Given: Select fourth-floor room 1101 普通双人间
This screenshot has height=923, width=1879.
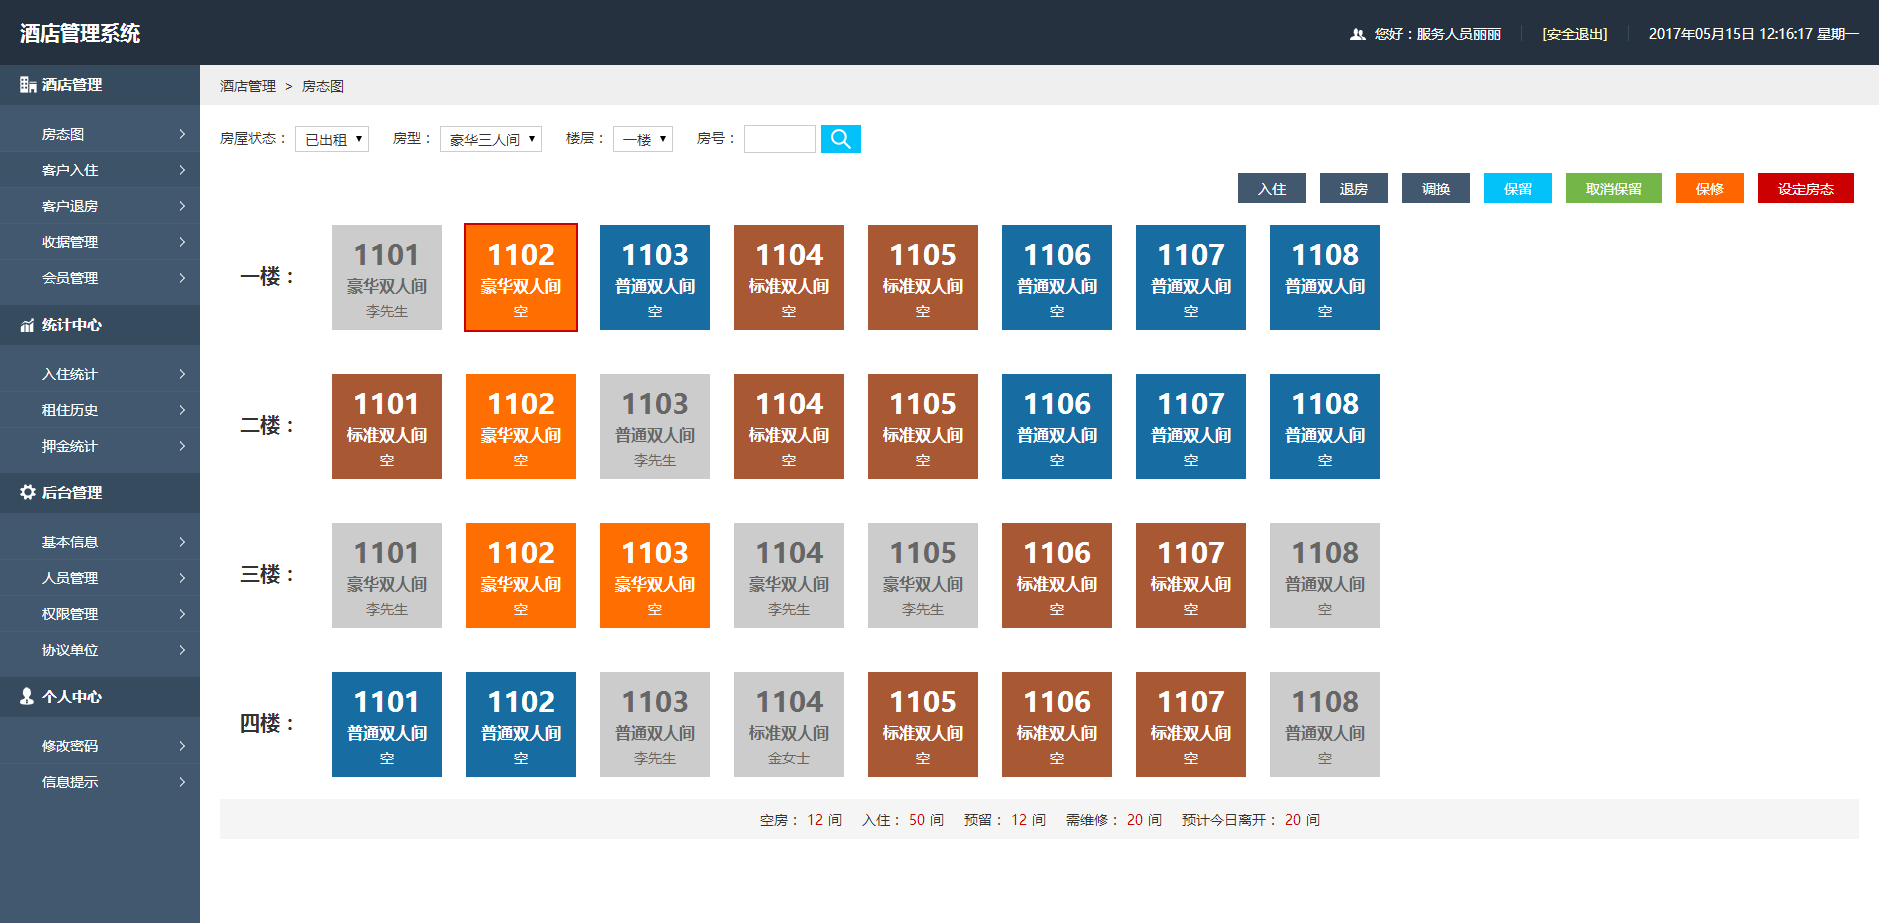Looking at the screenshot, I should click(x=387, y=724).
